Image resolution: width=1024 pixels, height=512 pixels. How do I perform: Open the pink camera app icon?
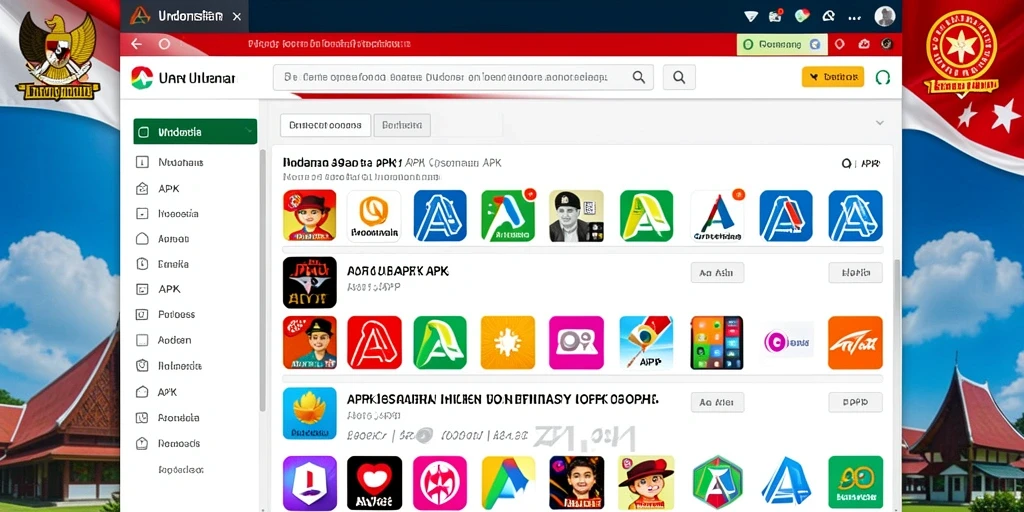coord(576,343)
